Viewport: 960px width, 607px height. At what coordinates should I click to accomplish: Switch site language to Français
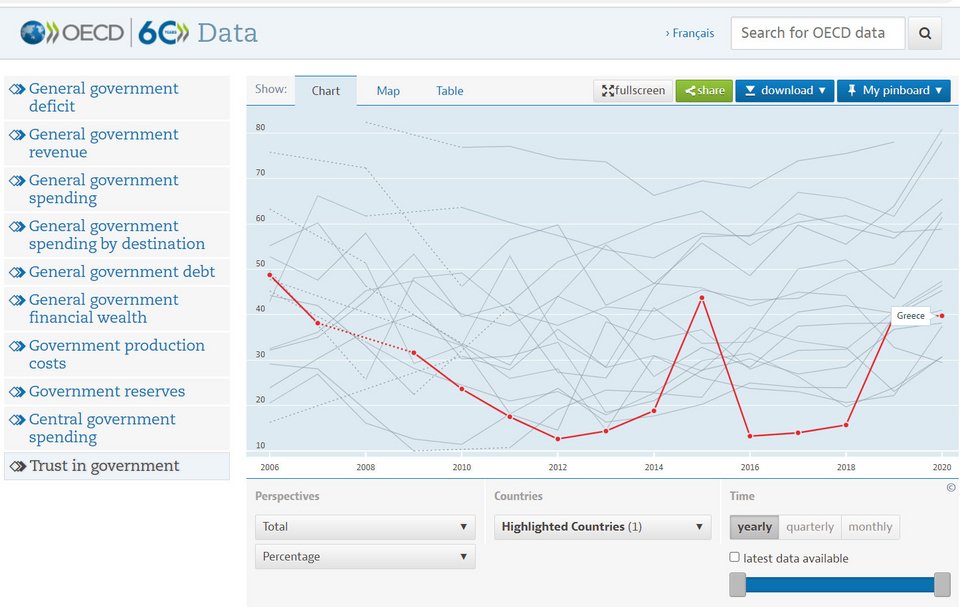(x=690, y=33)
